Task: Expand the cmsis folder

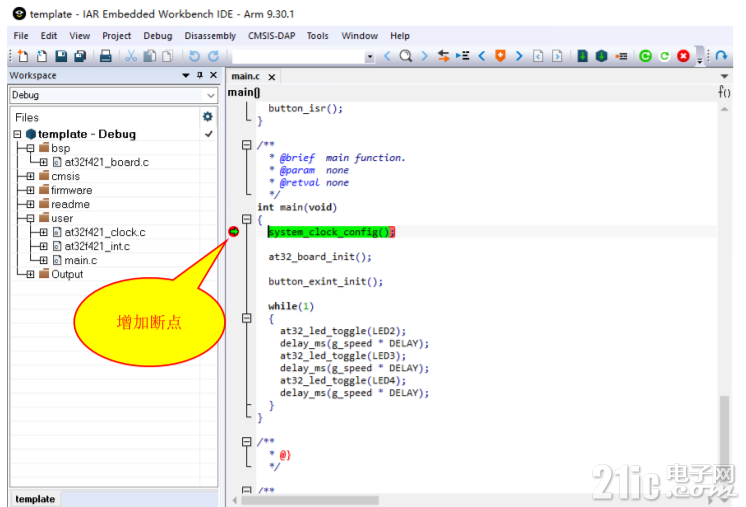Action: (x=30, y=176)
